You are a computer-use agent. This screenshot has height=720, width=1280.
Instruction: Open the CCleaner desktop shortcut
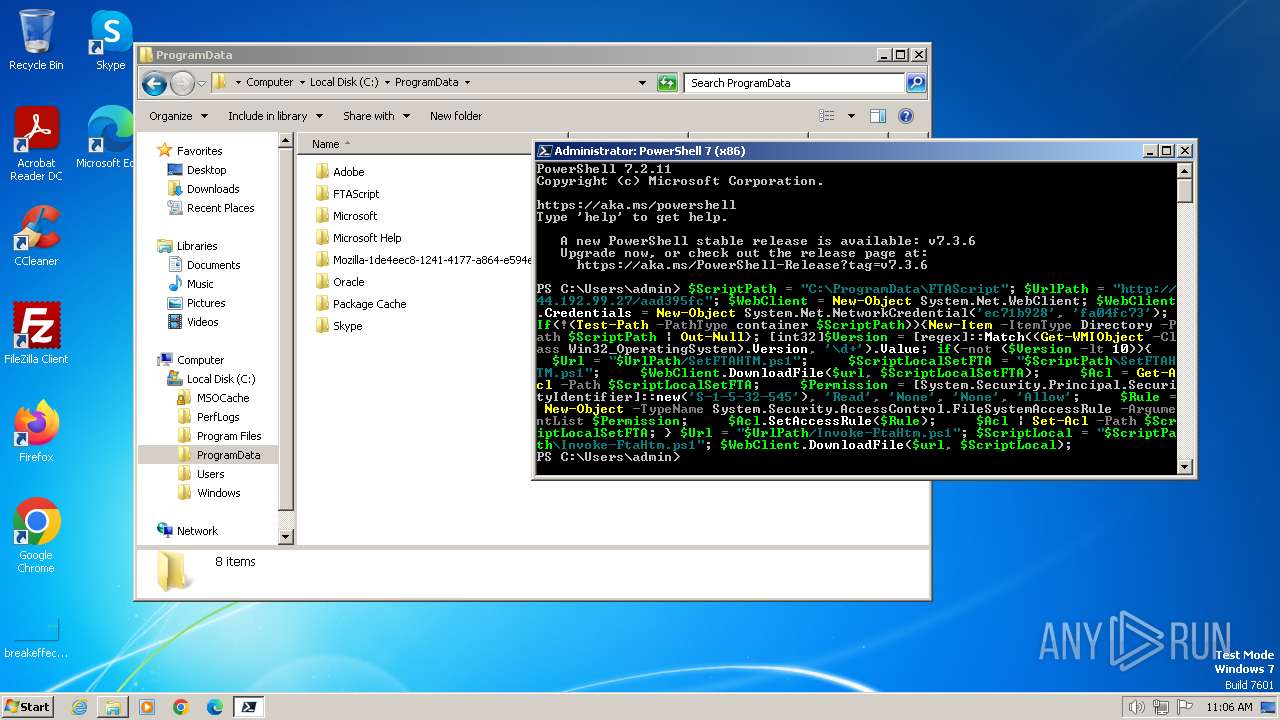click(36, 236)
